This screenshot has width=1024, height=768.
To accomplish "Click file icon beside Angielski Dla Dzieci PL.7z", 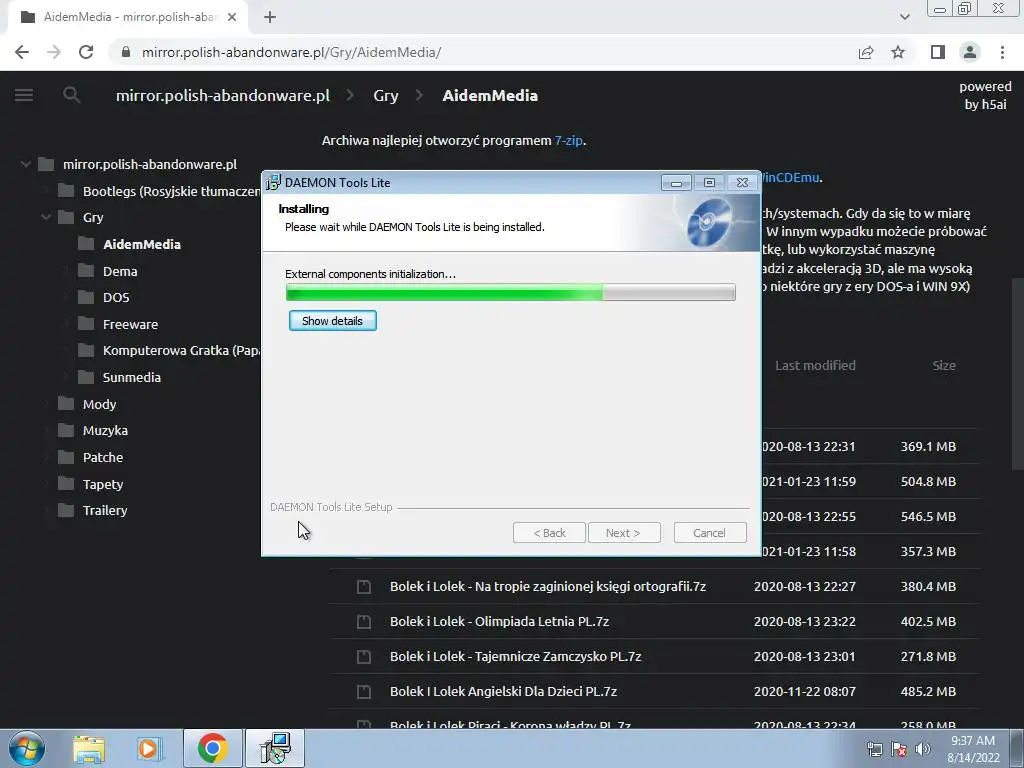I will (x=364, y=691).
